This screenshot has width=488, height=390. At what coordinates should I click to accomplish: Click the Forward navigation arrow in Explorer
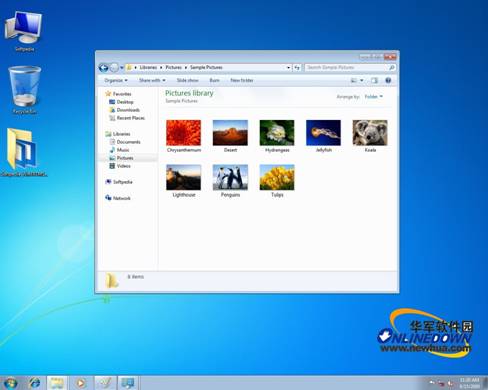coord(114,68)
